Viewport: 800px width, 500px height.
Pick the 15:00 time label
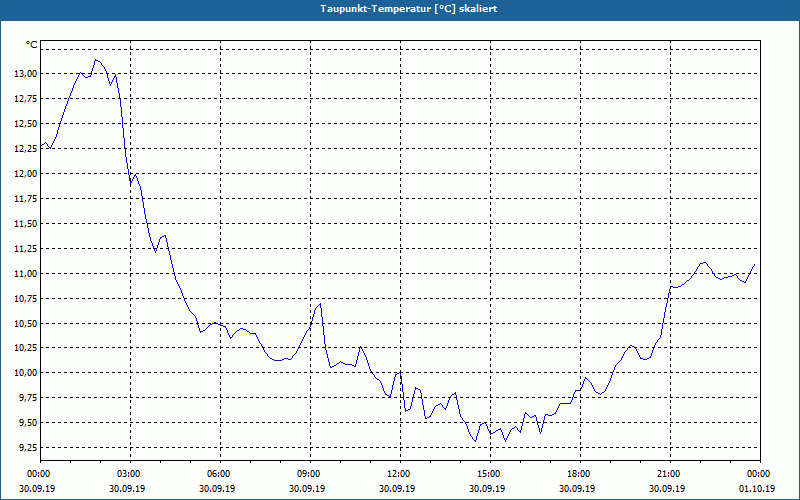[487, 474]
